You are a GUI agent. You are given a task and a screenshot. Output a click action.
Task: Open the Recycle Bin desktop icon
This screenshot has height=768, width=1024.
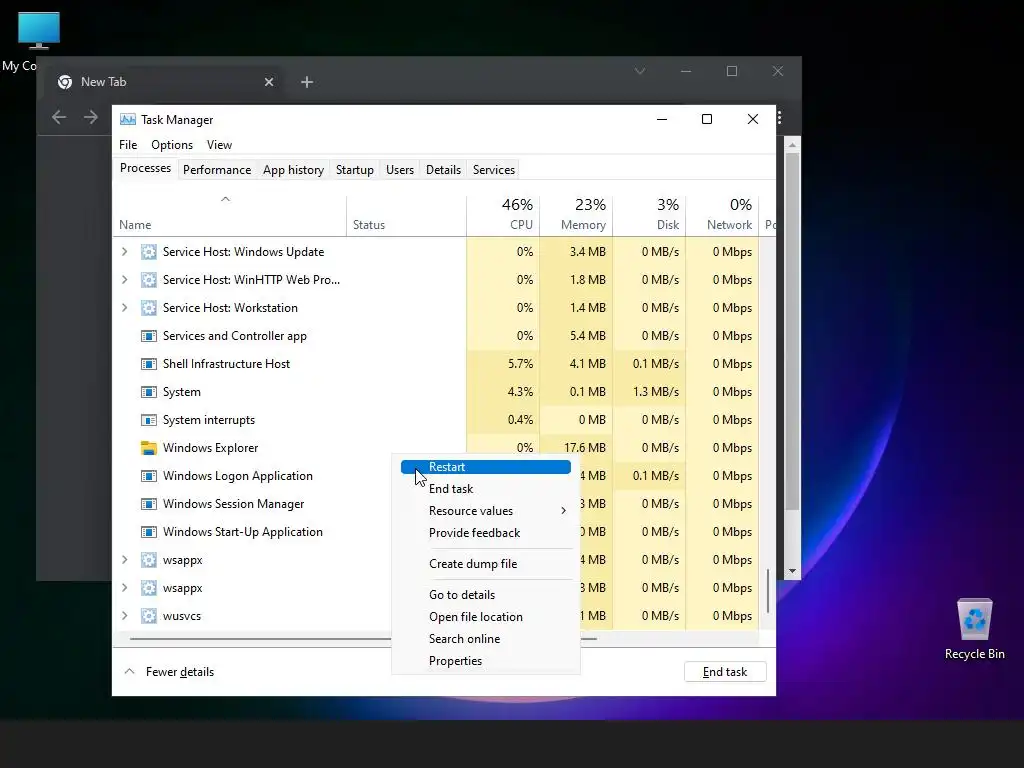[x=974, y=619]
